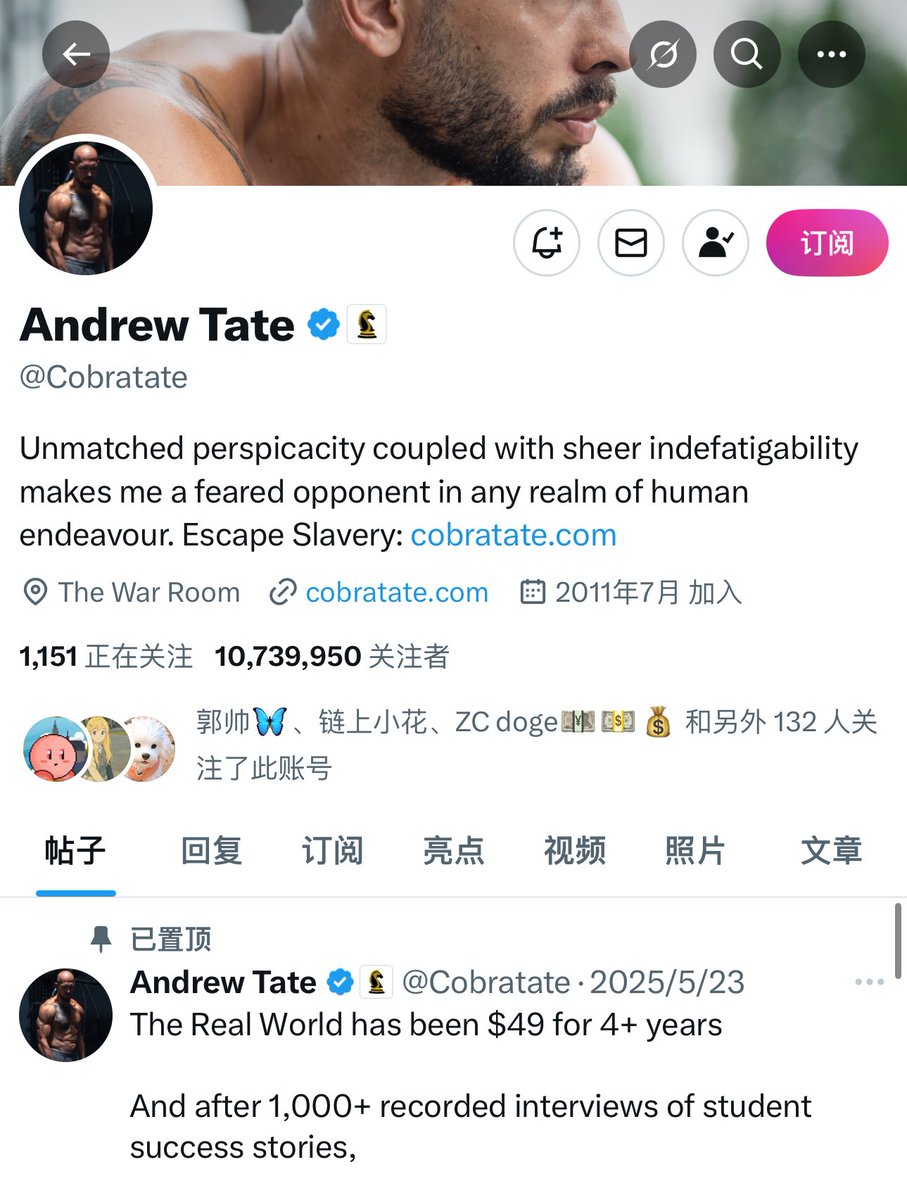View the 10,739,950 关注者 followers list
Viewport: 907px width, 1200px height.
click(x=332, y=656)
